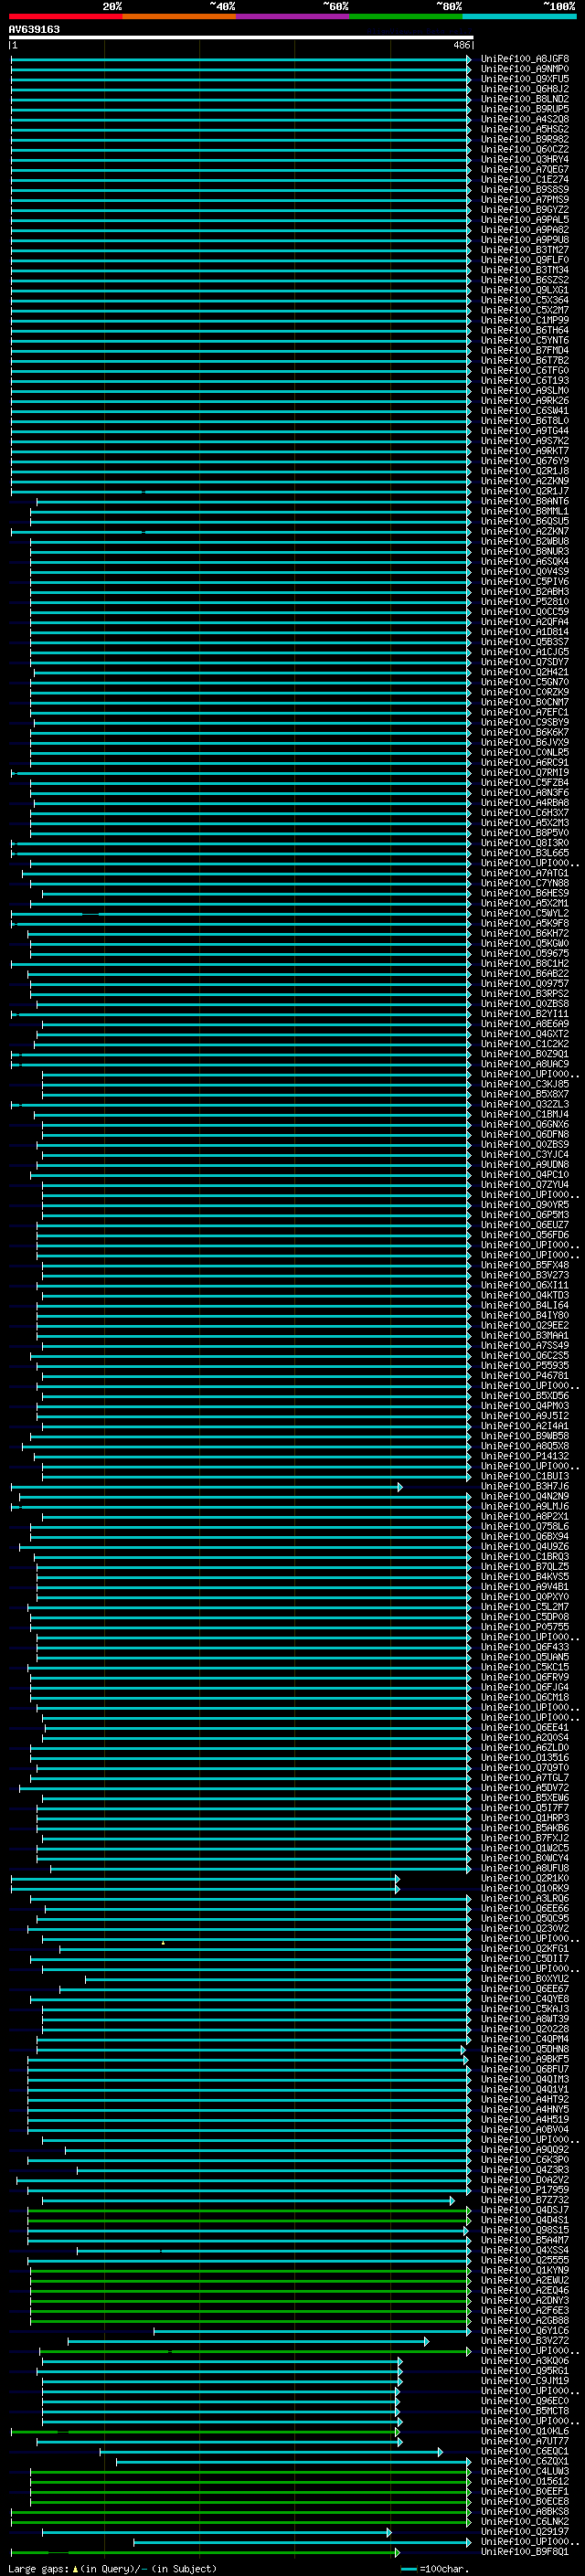This screenshot has height=2576, width=585.
Task: Select label UniRef100_A9RK26
Action: 525,401
